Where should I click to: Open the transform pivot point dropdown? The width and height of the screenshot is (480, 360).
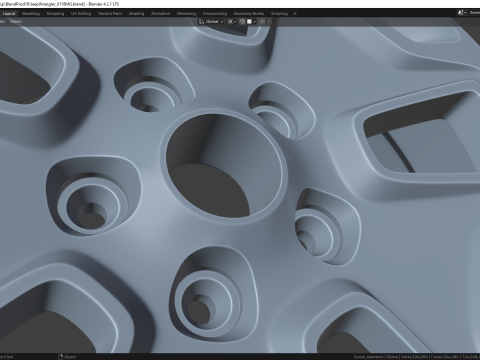[x=232, y=22]
